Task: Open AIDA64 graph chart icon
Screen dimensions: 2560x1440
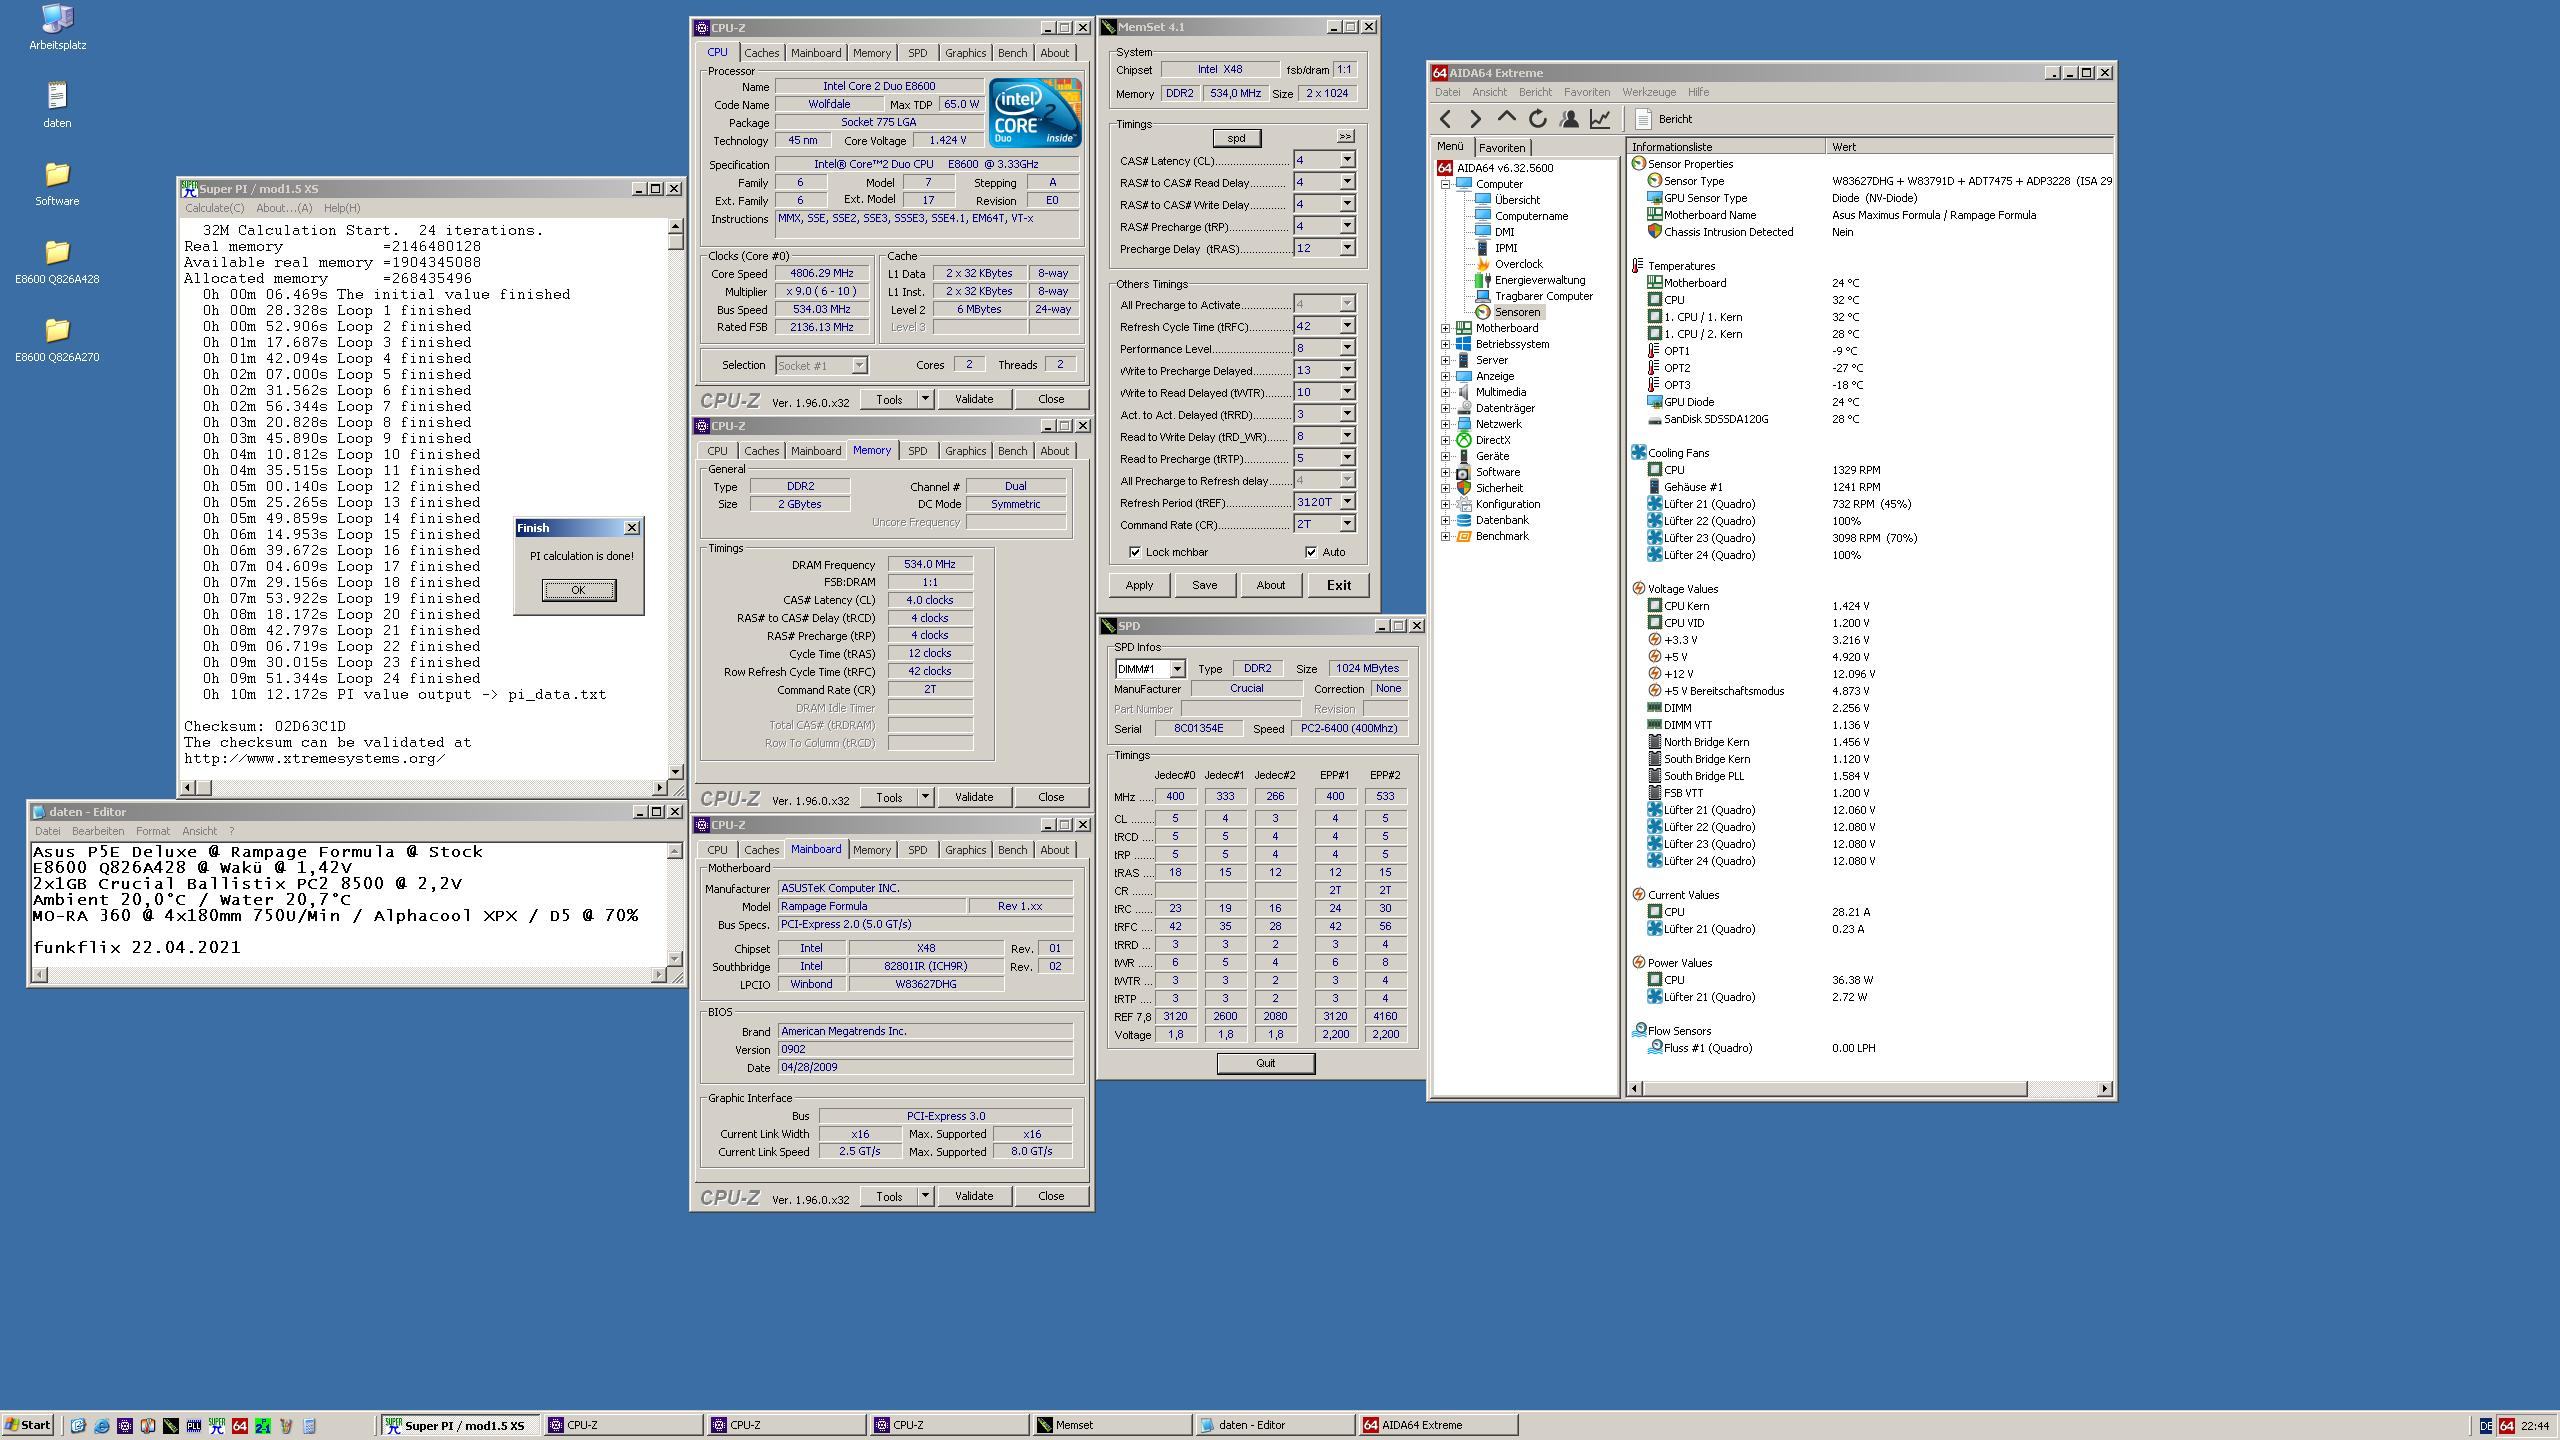Action: tap(1600, 119)
